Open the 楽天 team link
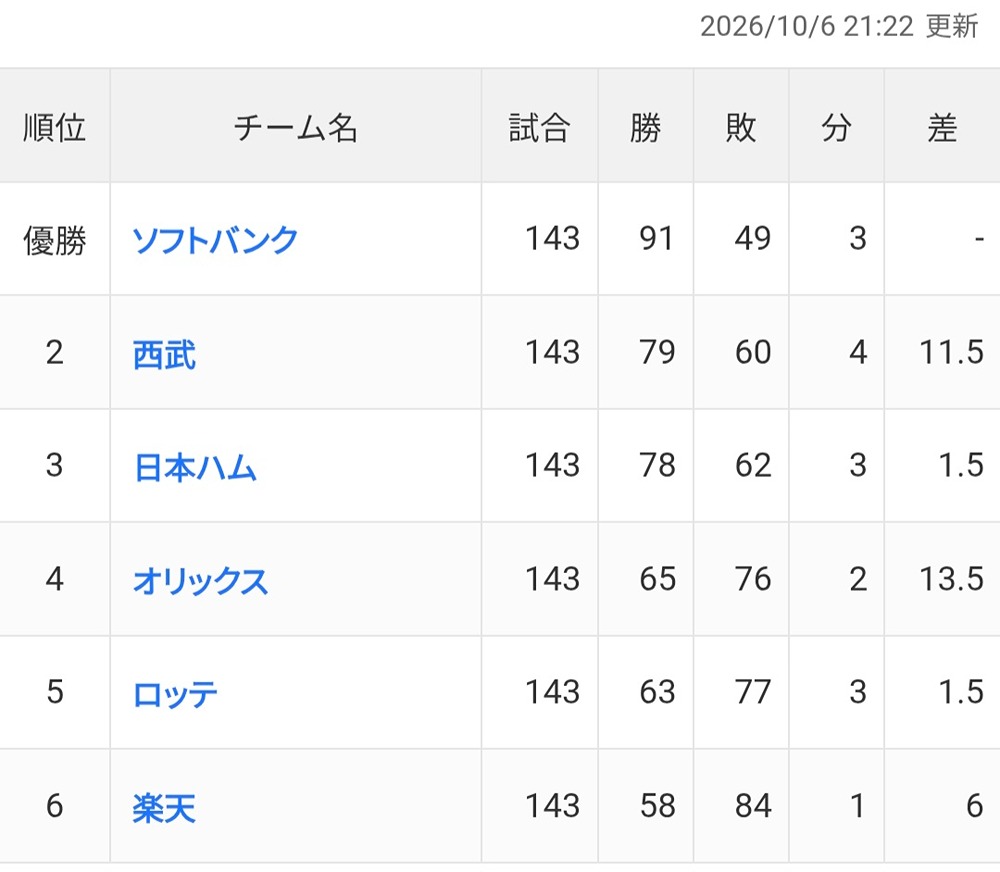The image size is (1000, 872). pyautogui.click(x=164, y=808)
